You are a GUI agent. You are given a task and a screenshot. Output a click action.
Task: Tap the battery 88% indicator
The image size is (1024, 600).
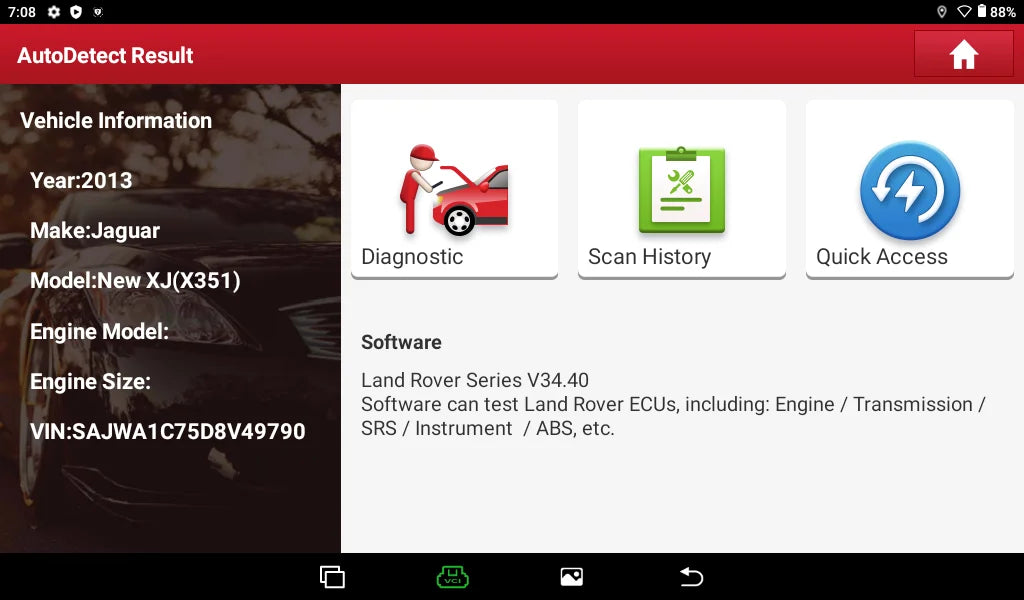pos(996,12)
